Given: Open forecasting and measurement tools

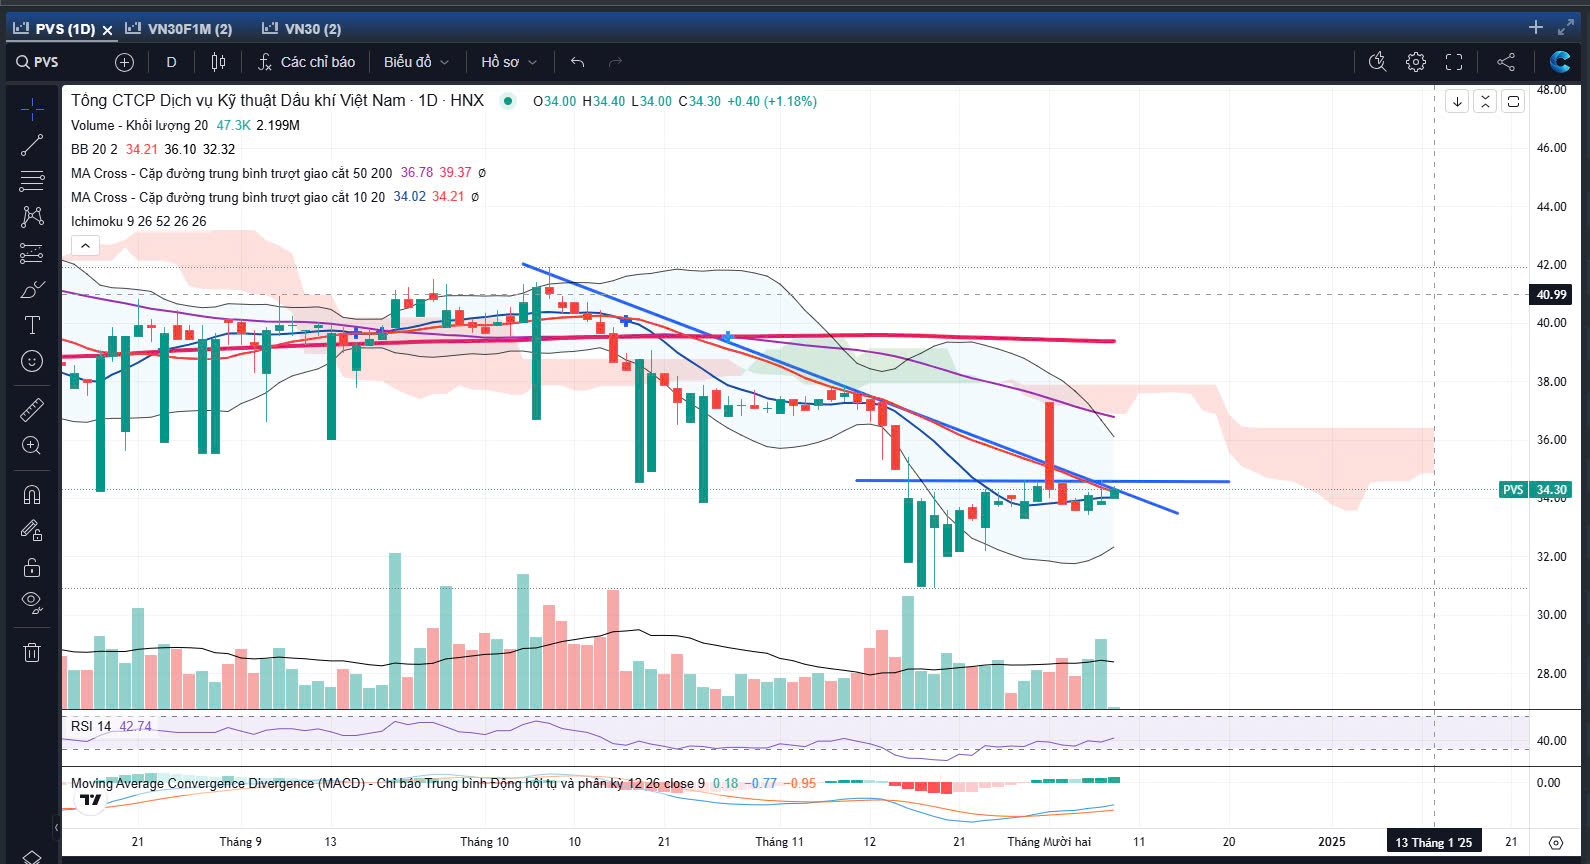Looking at the screenshot, I should (32, 253).
